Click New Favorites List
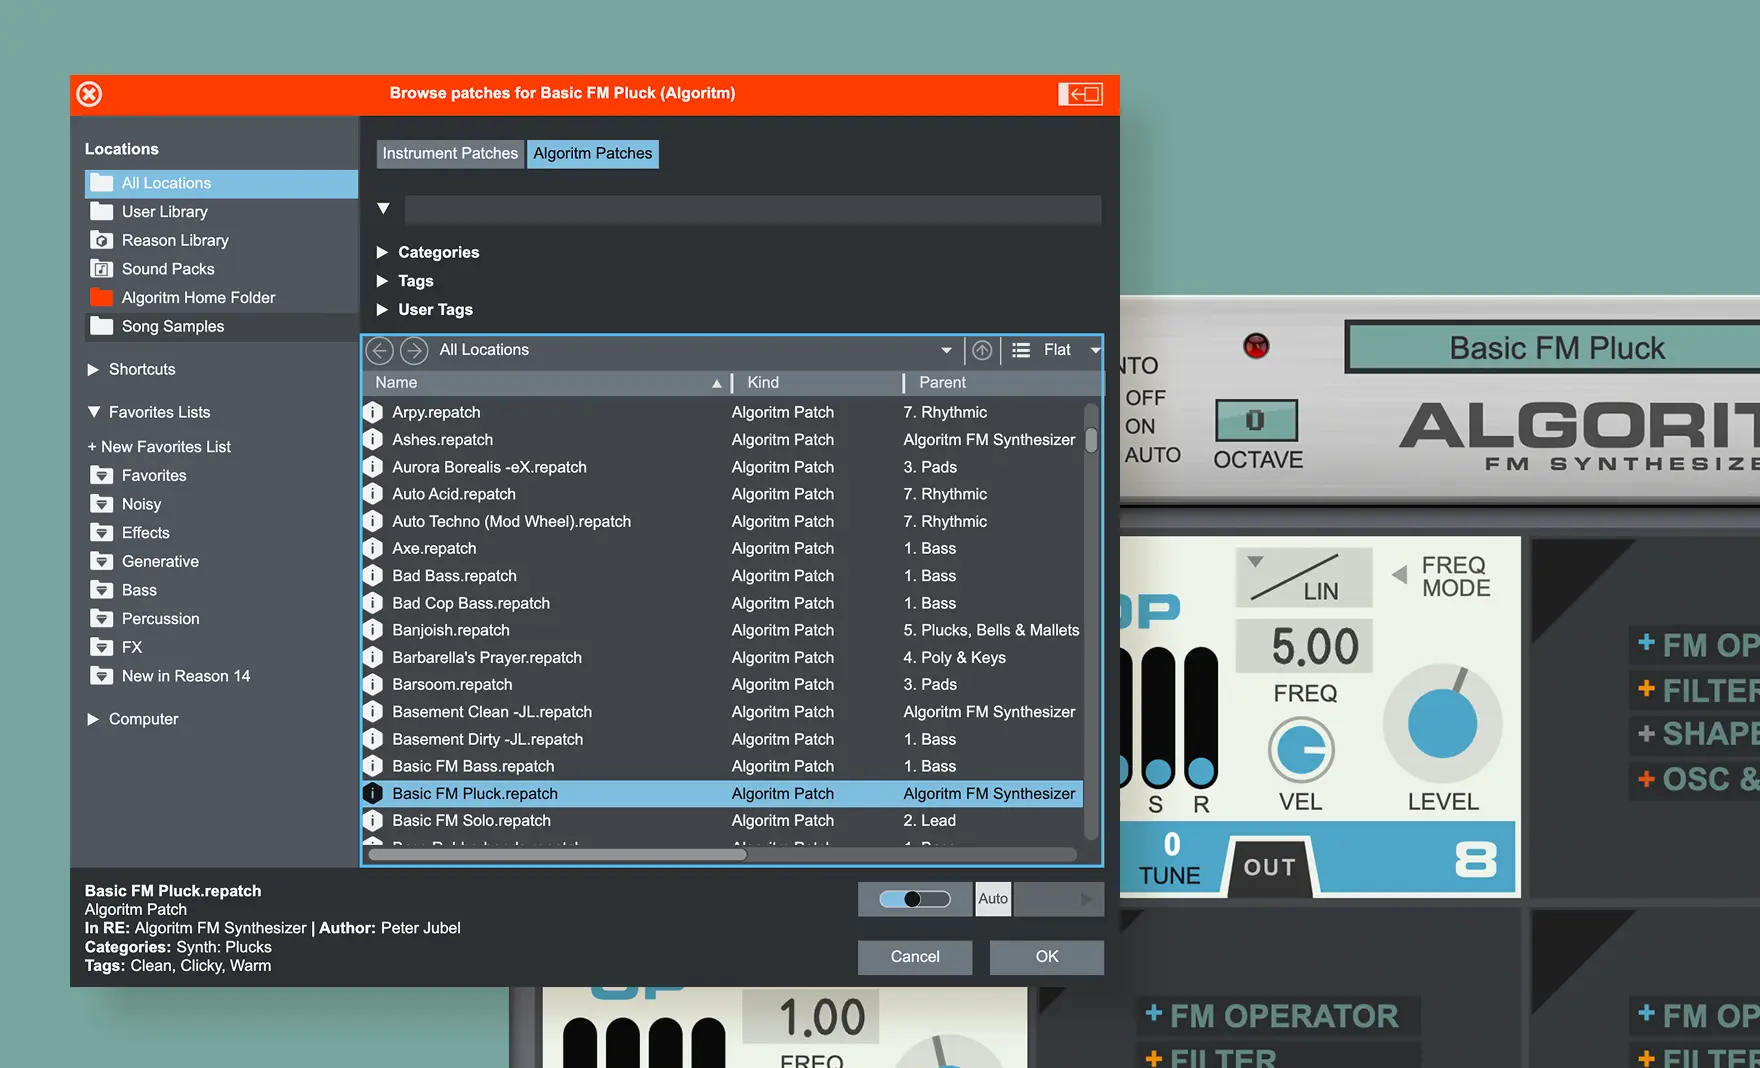1760x1068 pixels. tap(159, 447)
